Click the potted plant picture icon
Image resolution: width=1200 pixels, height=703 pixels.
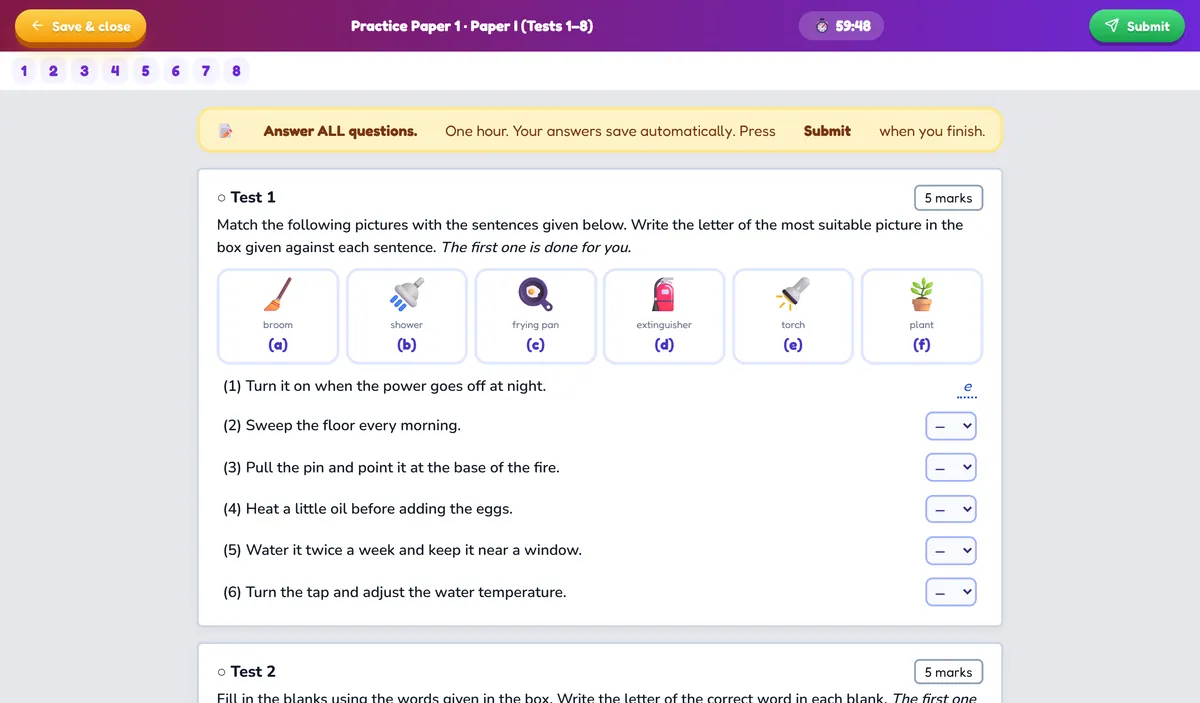(x=921, y=293)
